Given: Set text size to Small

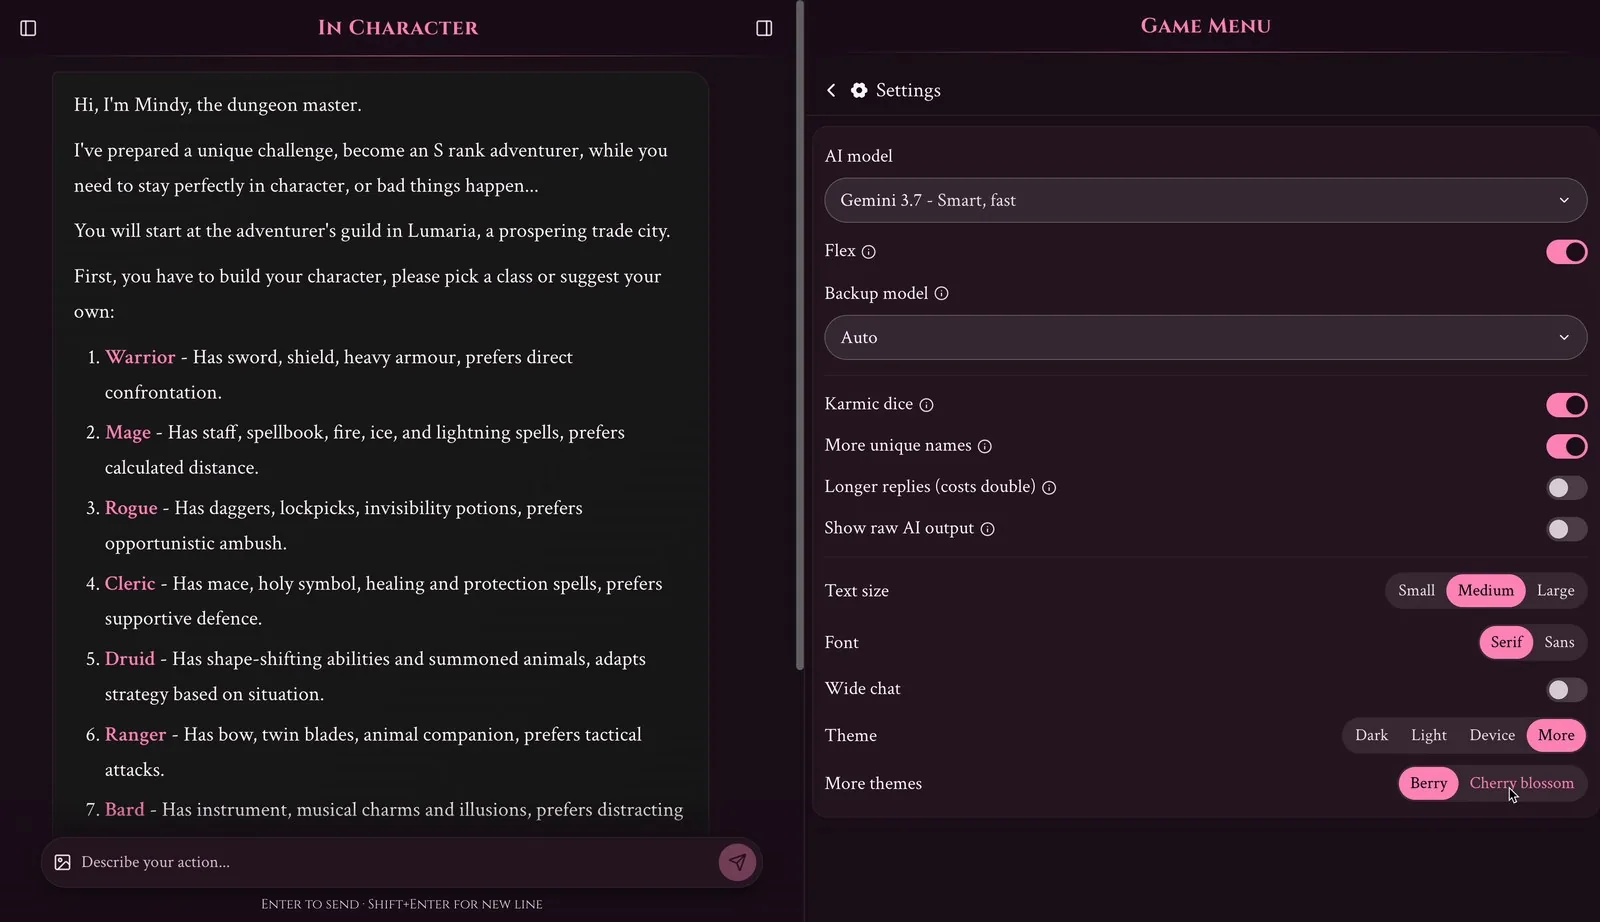Looking at the screenshot, I should (x=1416, y=591).
